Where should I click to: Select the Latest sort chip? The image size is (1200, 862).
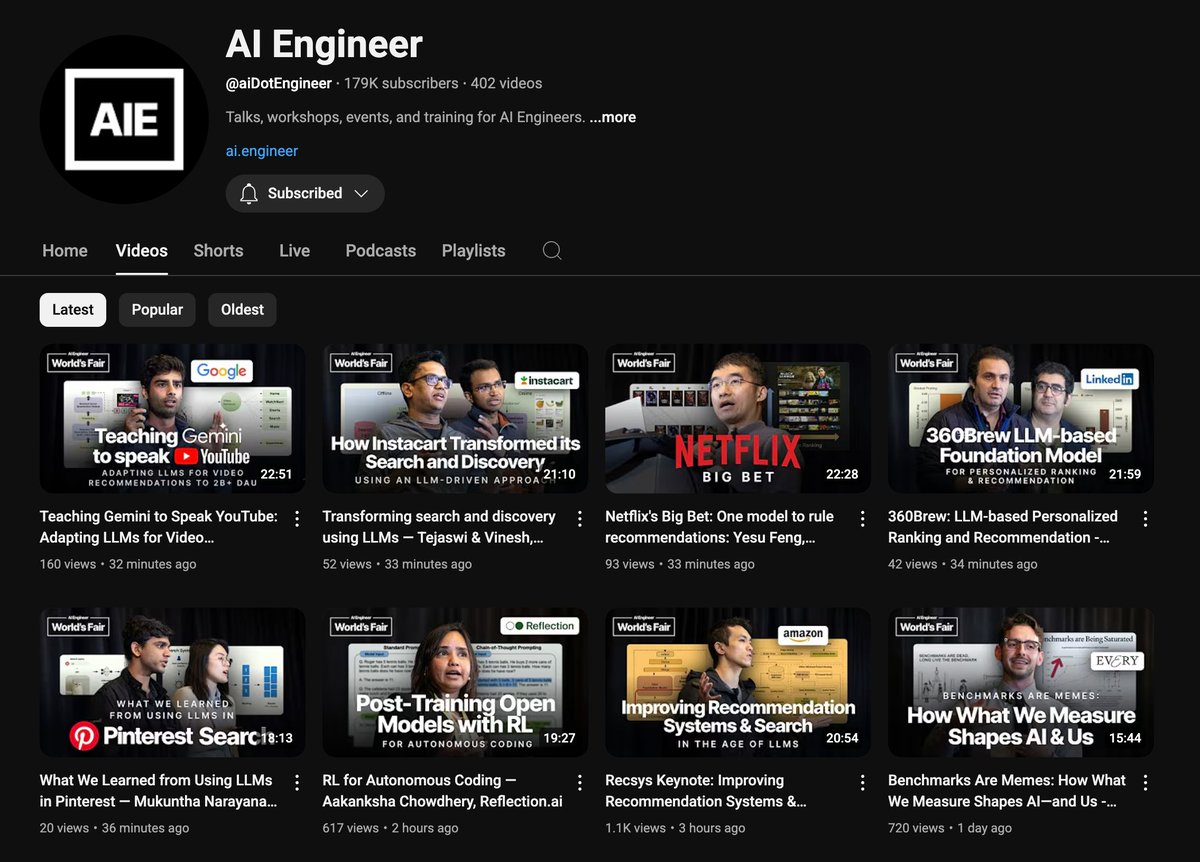[73, 310]
